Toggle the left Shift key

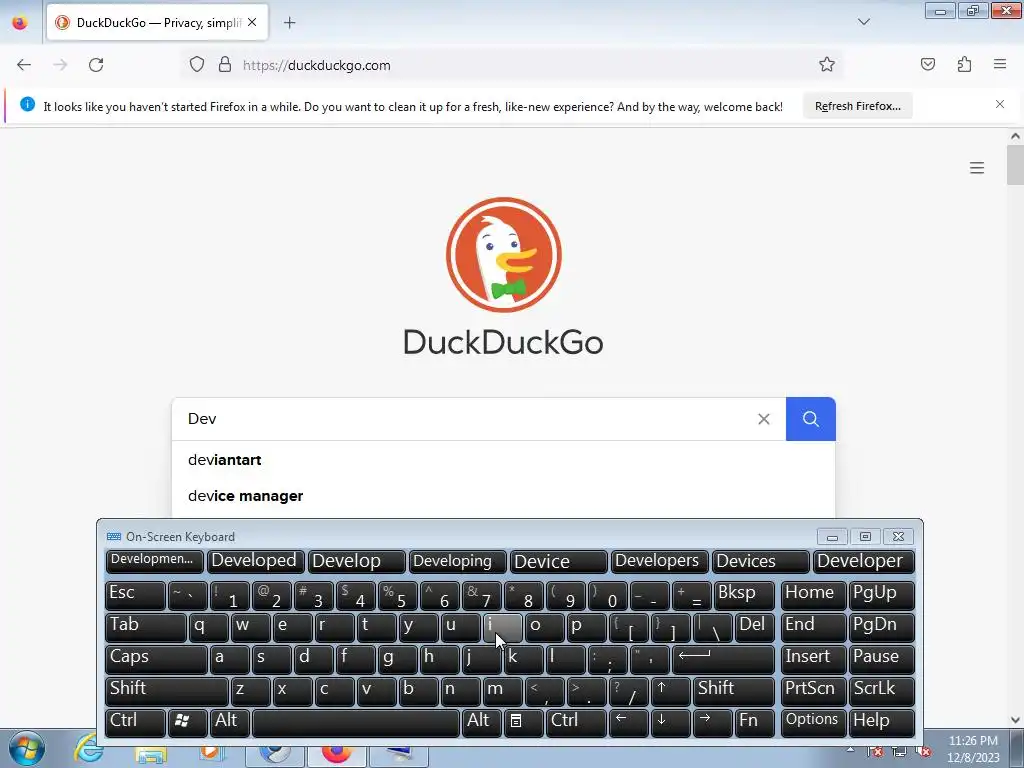(166, 690)
